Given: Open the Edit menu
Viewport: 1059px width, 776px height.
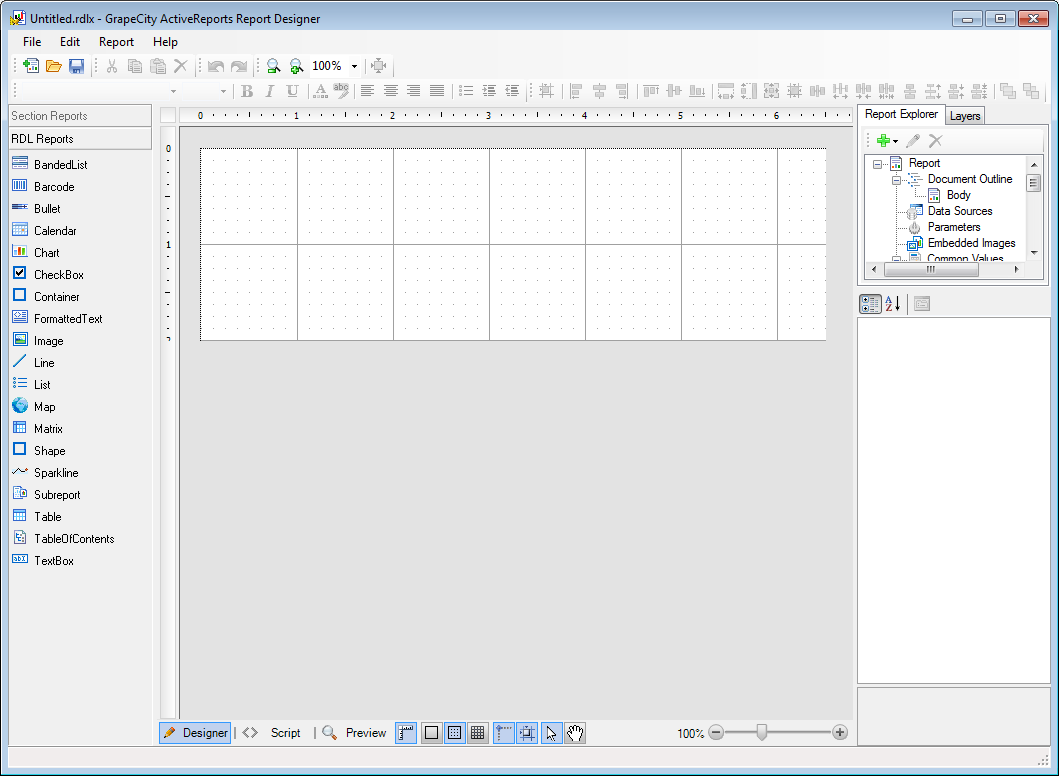Looking at the screenshot, I should point(70,42).
